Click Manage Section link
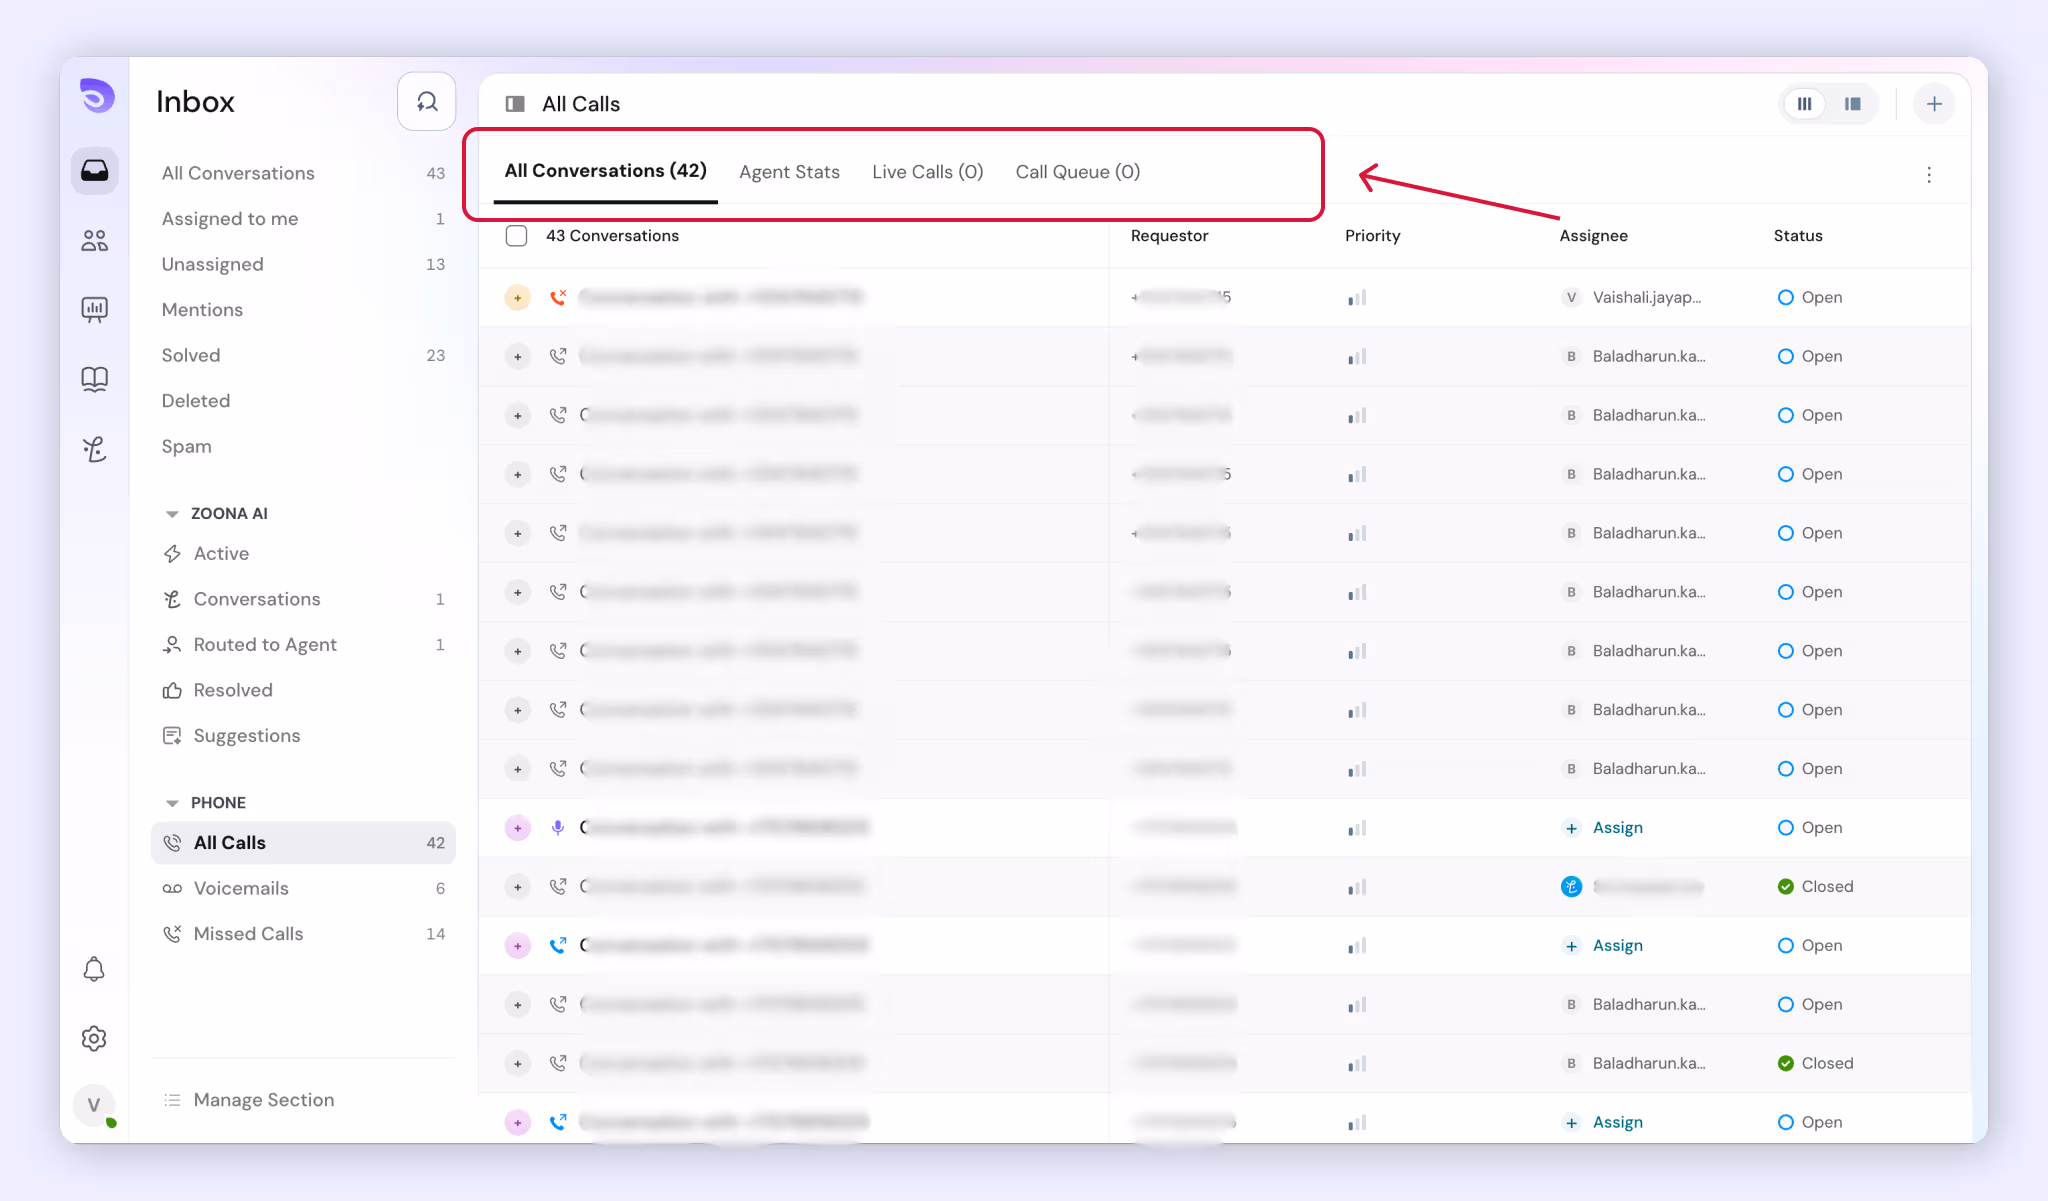 tap(249, 1100)
